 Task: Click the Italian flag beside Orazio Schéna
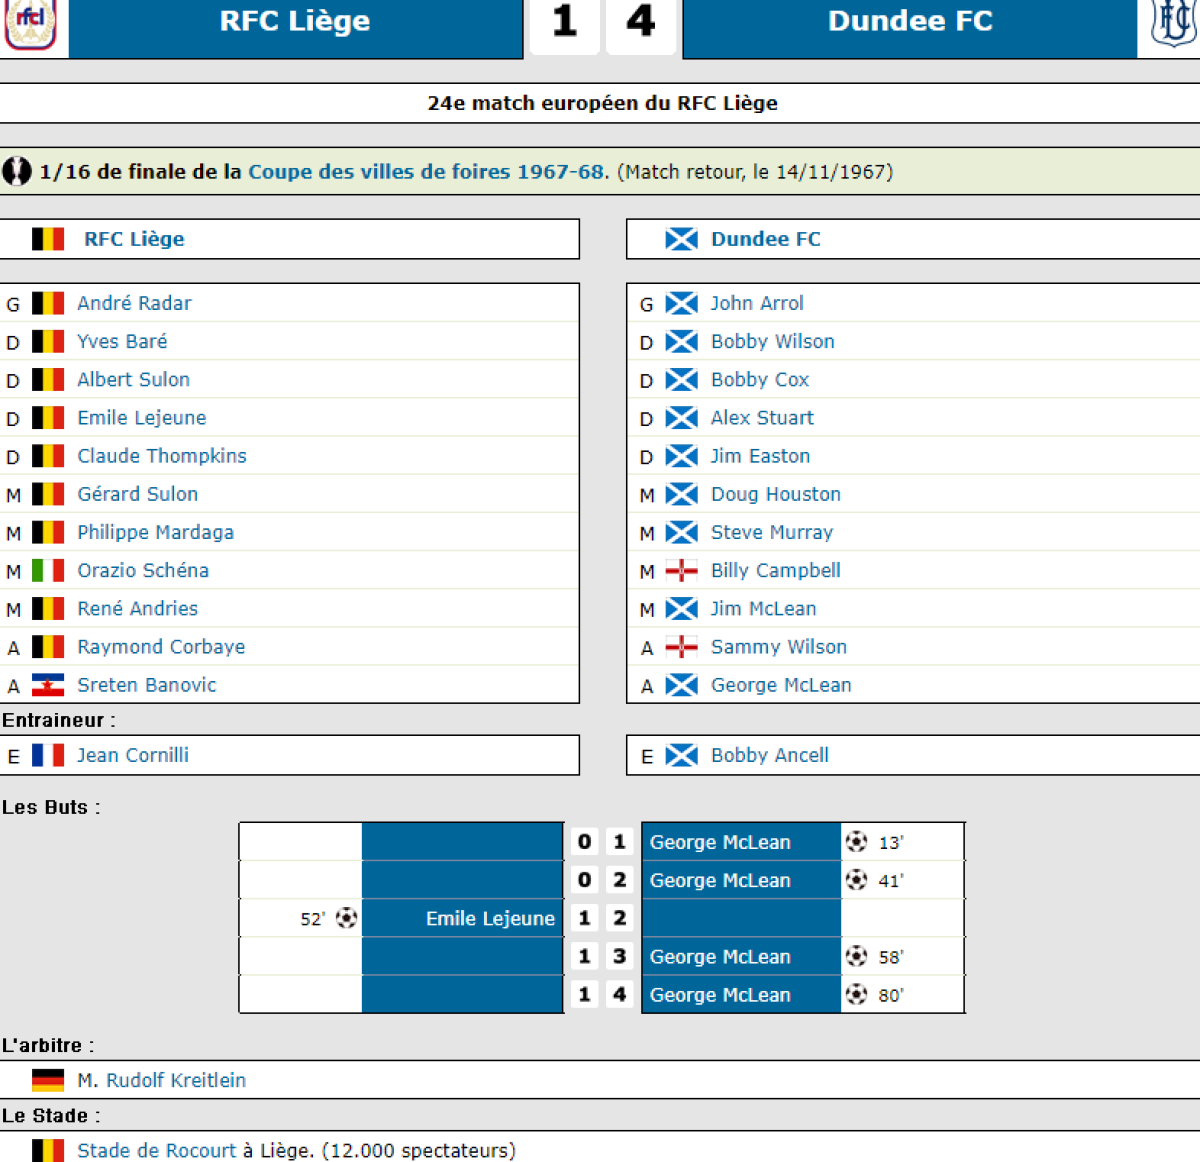[x=48, y=571]
